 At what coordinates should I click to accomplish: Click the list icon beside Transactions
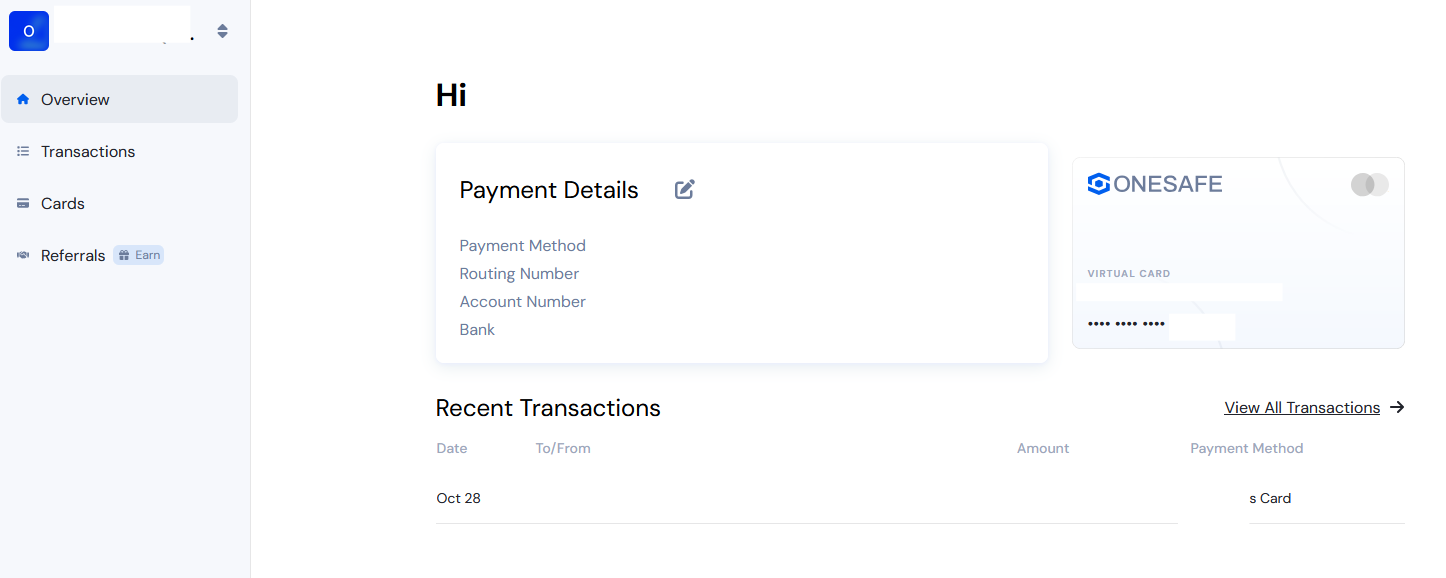pos(23,151)
